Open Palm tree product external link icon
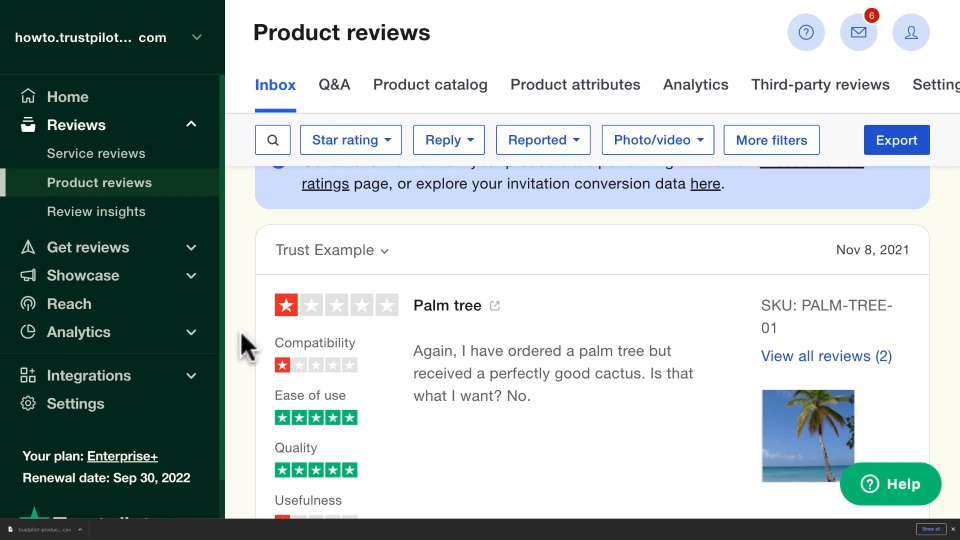This screenshot has width=960, height=540. pos(495,306)
